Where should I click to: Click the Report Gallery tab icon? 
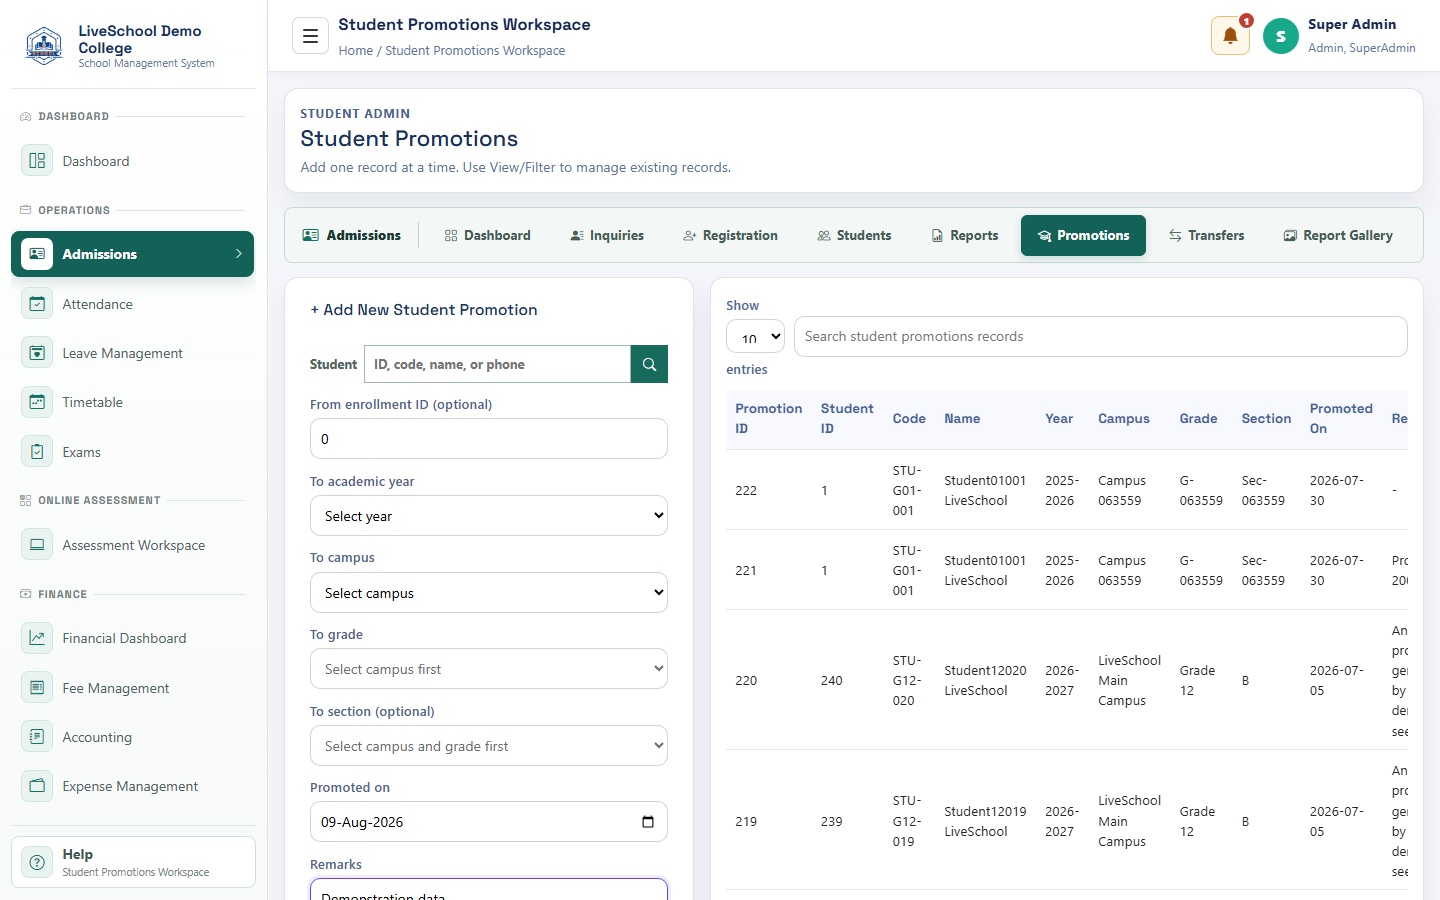click(x=1290, y=236)
